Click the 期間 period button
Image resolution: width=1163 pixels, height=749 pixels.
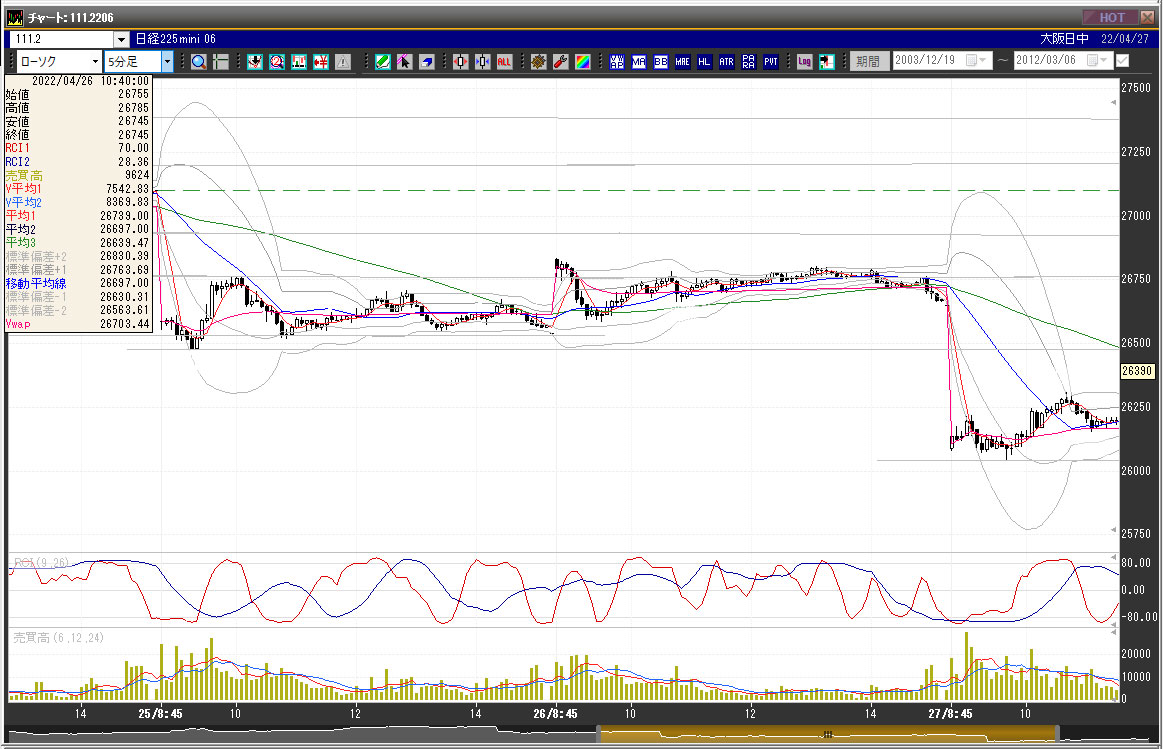[869, 62]
